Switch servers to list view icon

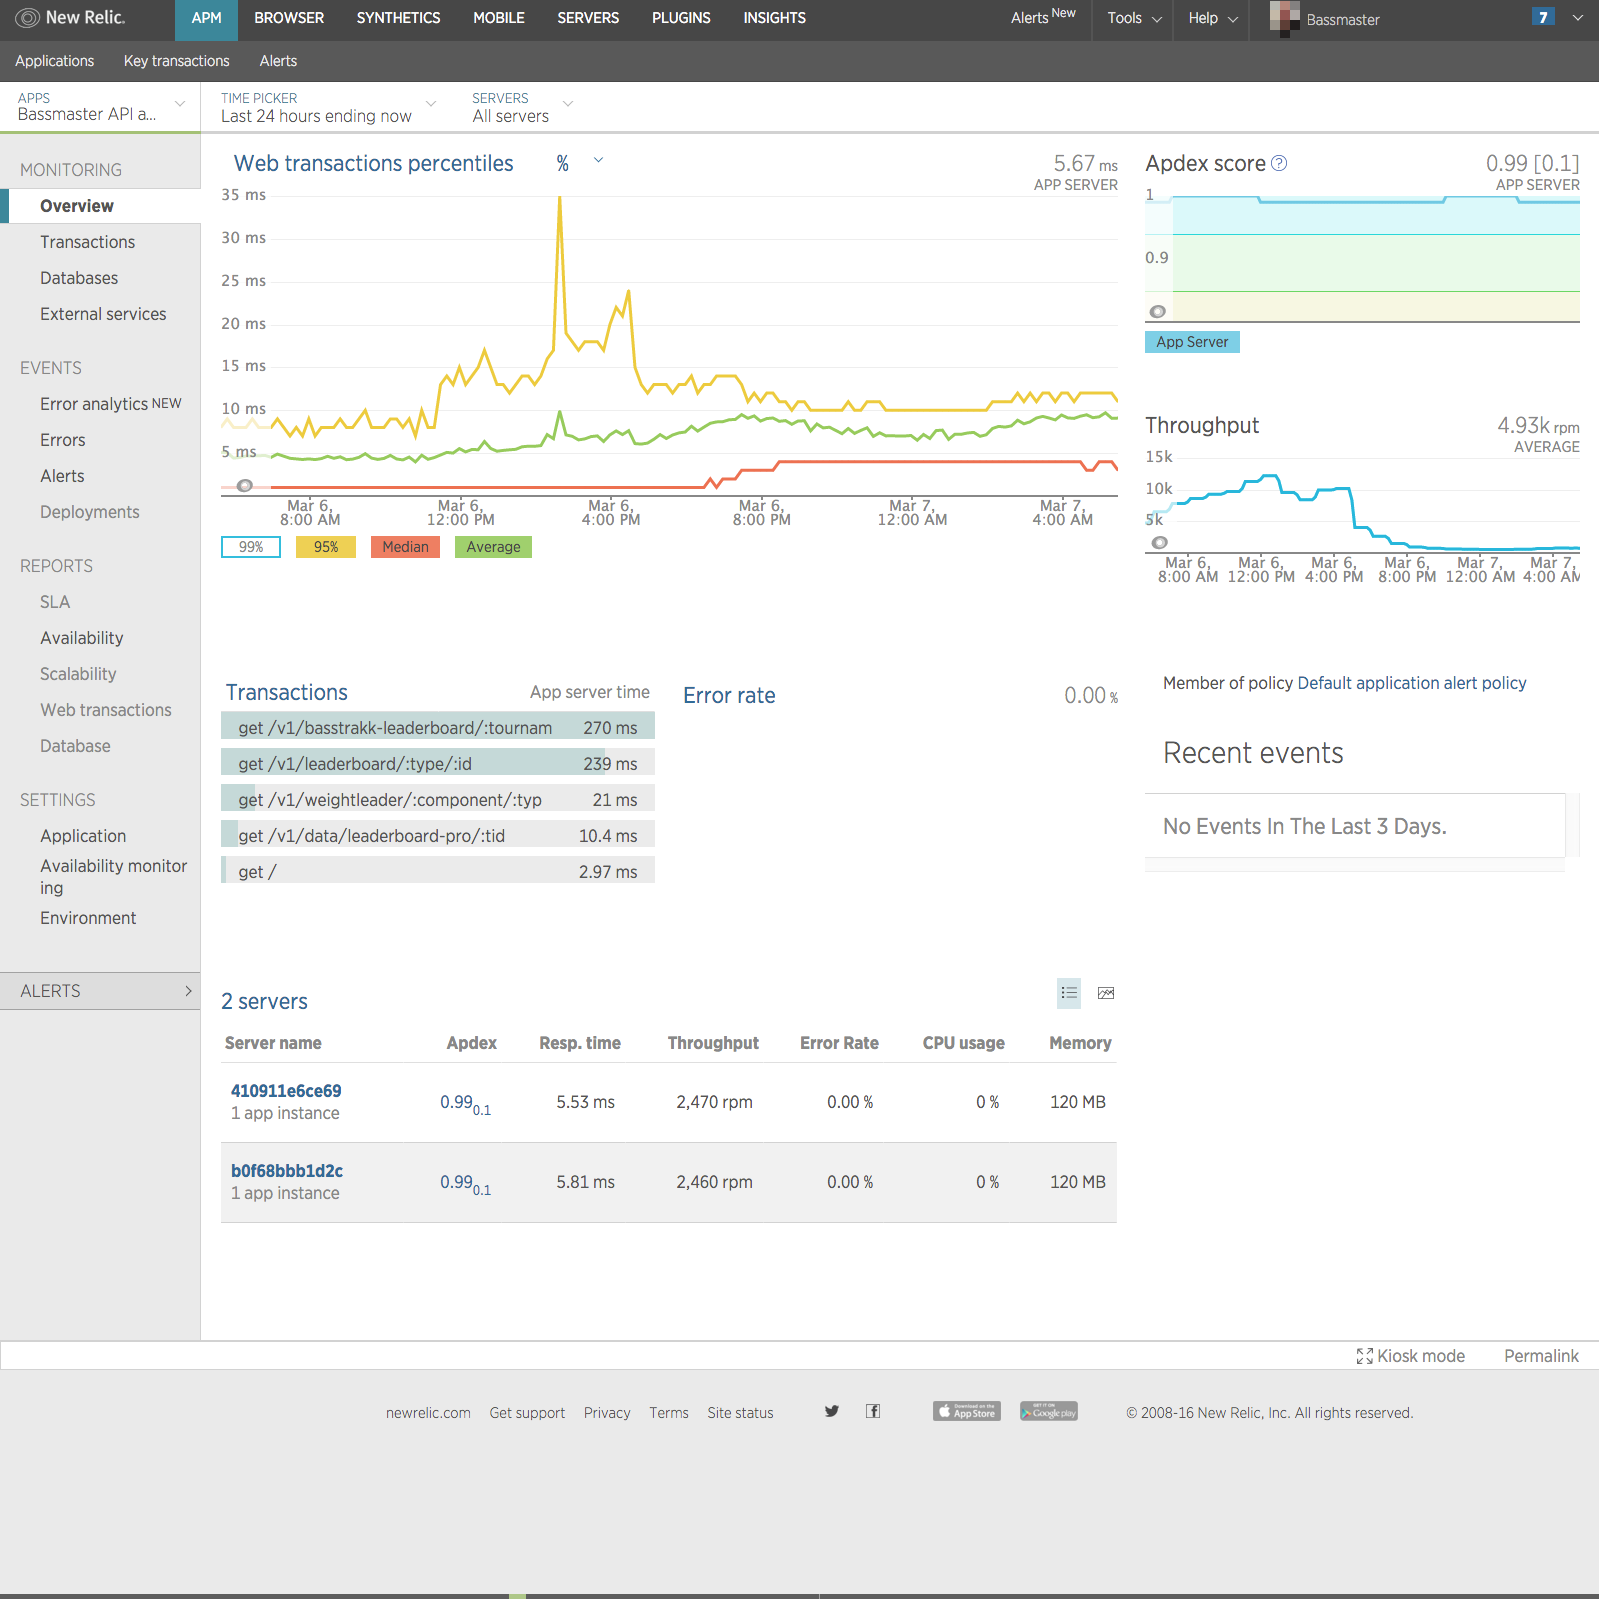1069,993
